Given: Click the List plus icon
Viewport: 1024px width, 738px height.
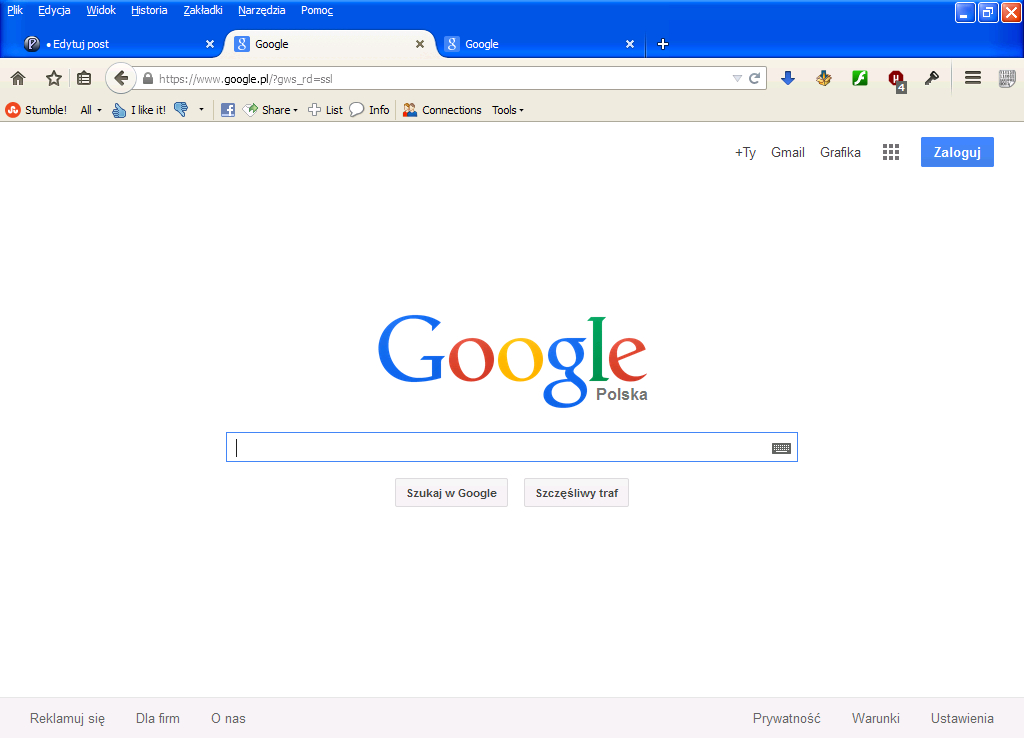Looking at the screenshot, I should coord(325,110).
